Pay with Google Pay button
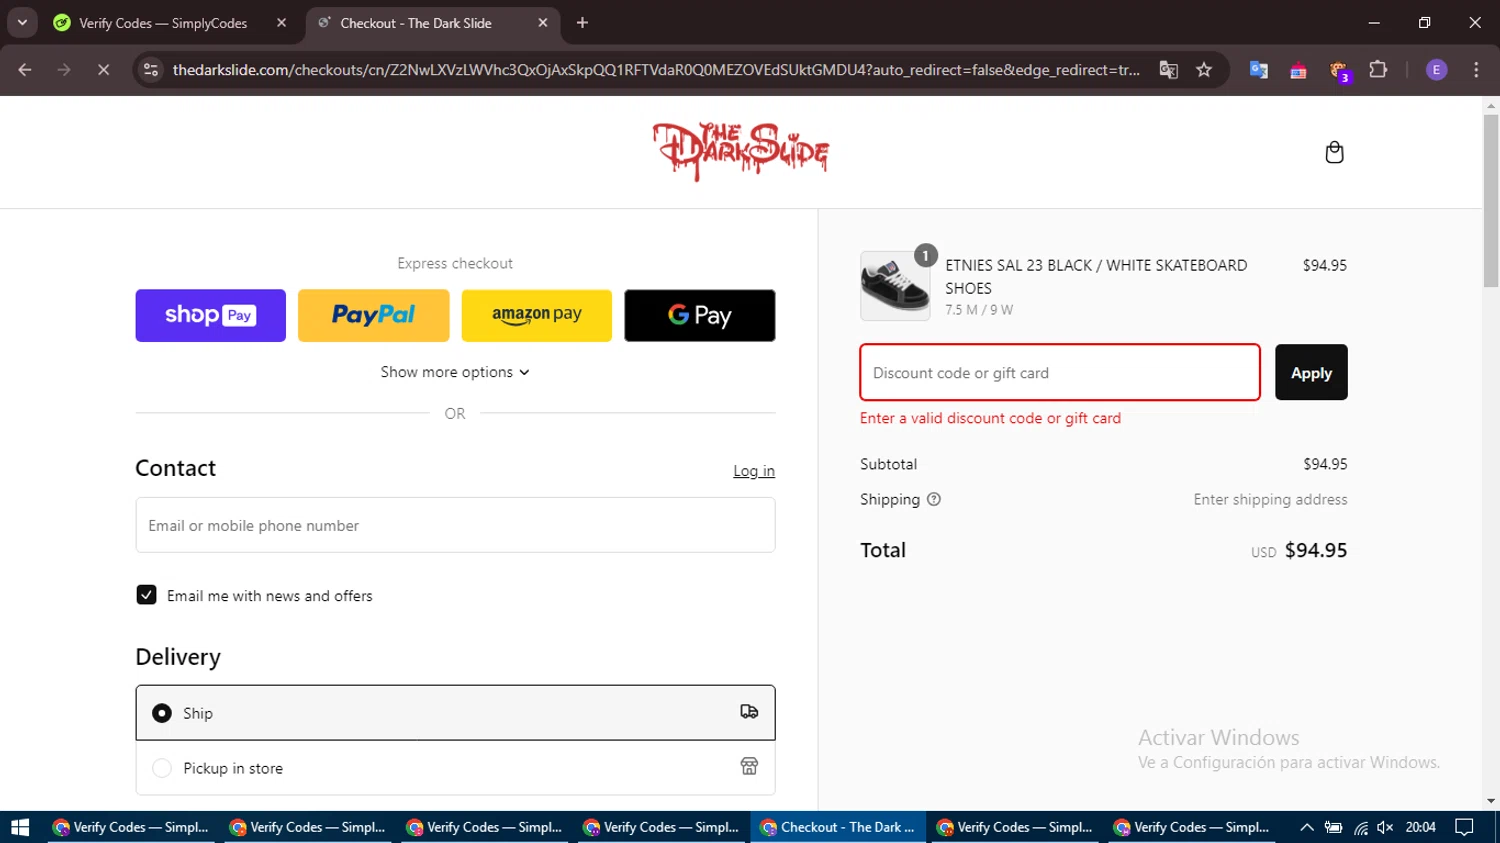1500x843 pixels. (x=700, y=315)
